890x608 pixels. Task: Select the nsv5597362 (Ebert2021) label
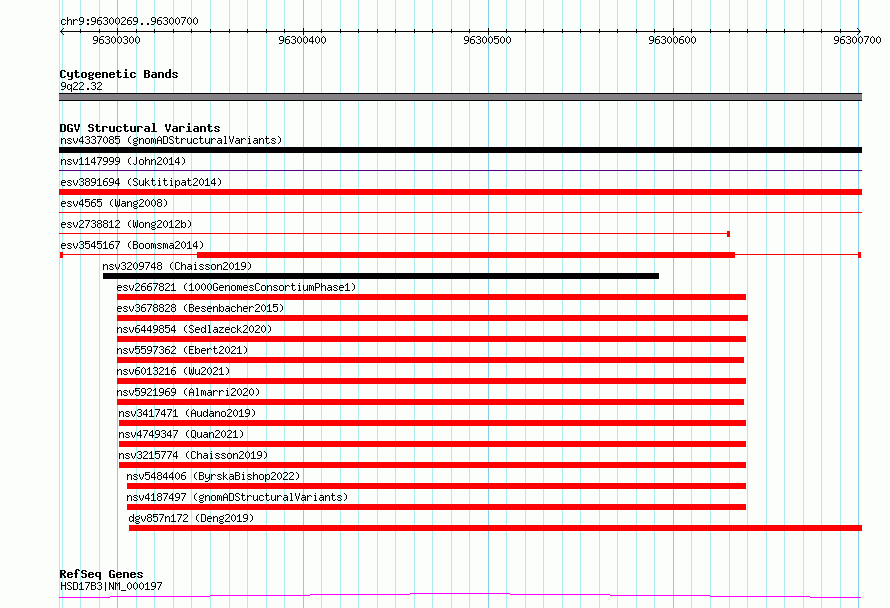pyautogui.click(x=182, y=350)
